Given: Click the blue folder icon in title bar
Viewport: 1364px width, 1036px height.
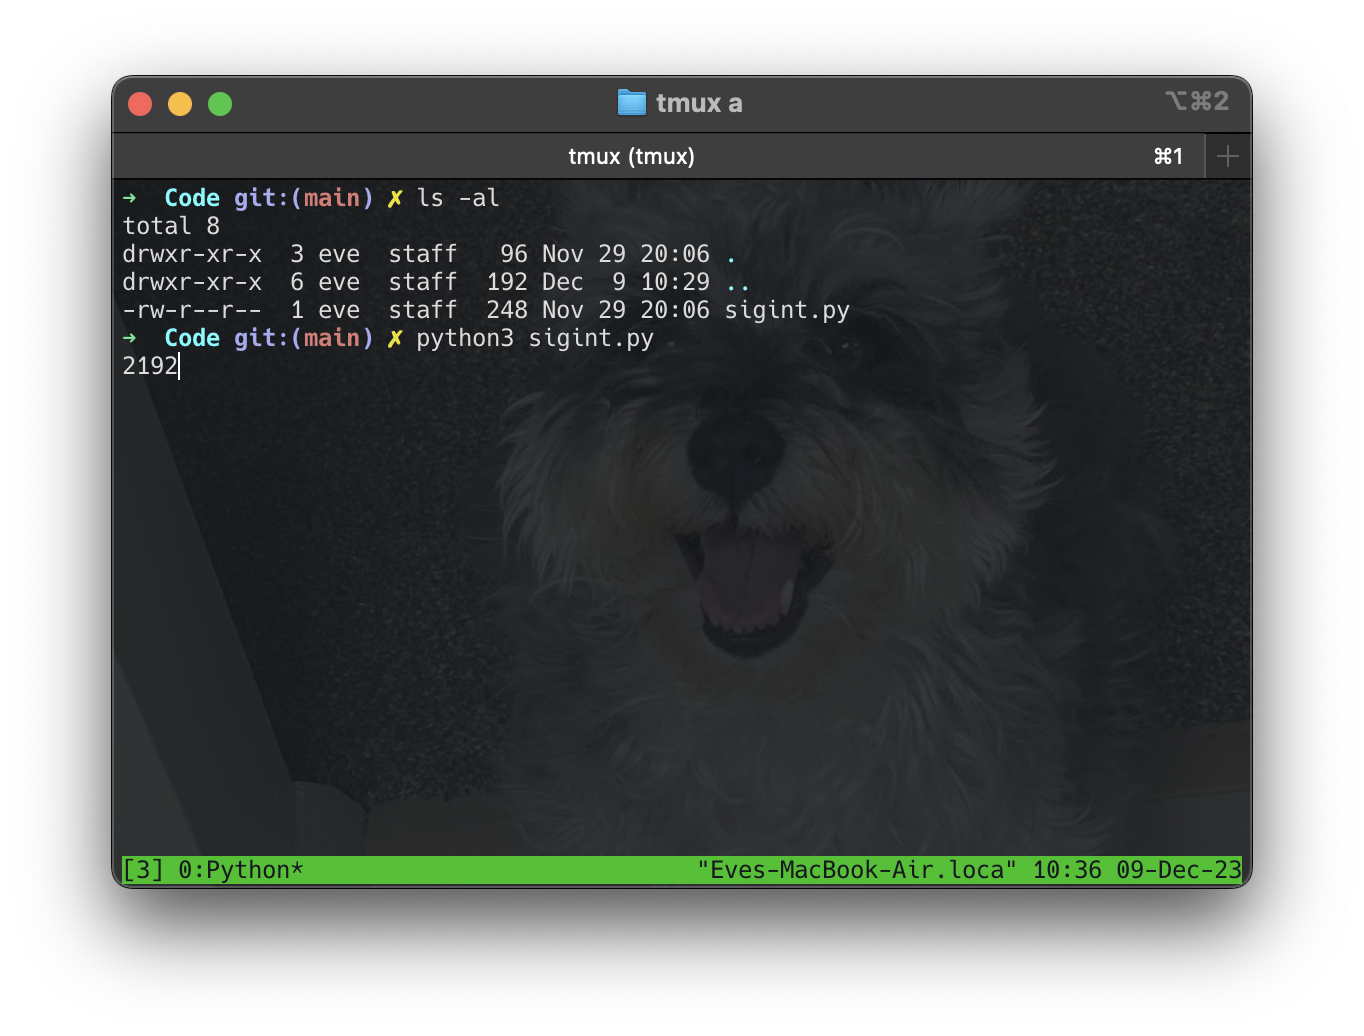Looking at the screenshot, I should point(631,103).
